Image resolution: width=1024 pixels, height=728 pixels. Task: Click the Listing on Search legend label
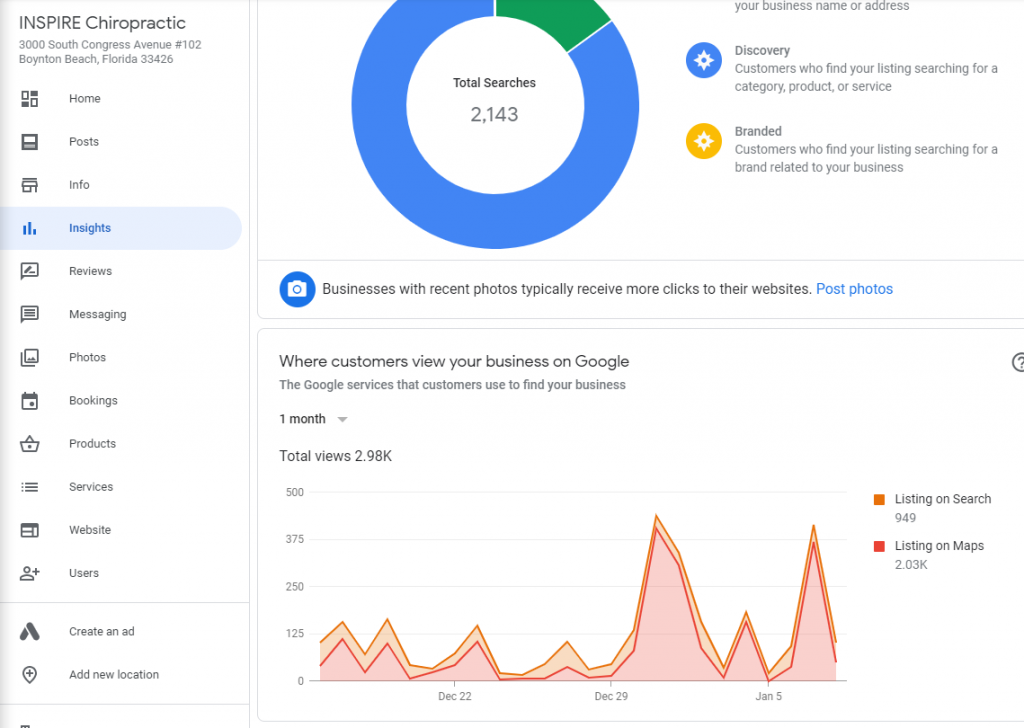[942, 499]
